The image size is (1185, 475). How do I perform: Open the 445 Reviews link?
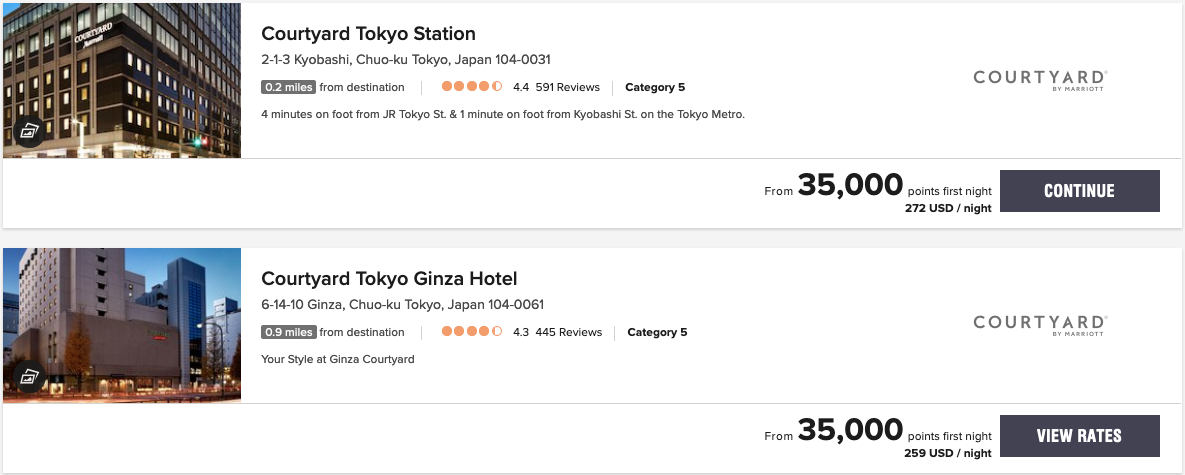pos(568,332)
